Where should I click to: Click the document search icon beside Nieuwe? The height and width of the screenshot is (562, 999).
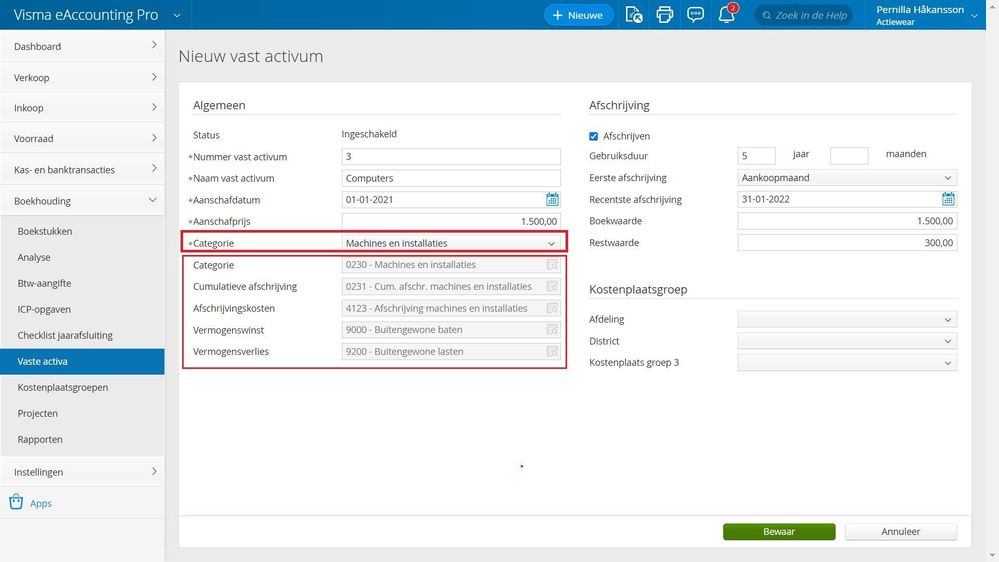click(x=634, y=15)
